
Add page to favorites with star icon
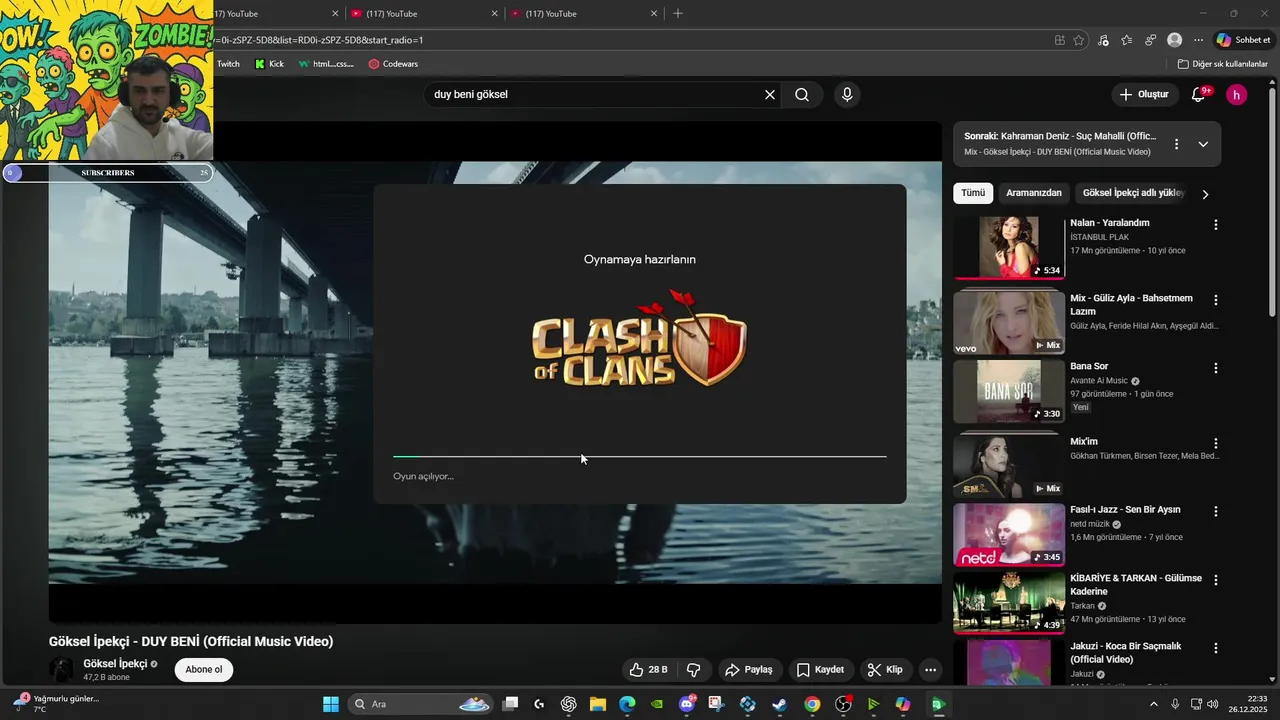[x=1079, y=40]
